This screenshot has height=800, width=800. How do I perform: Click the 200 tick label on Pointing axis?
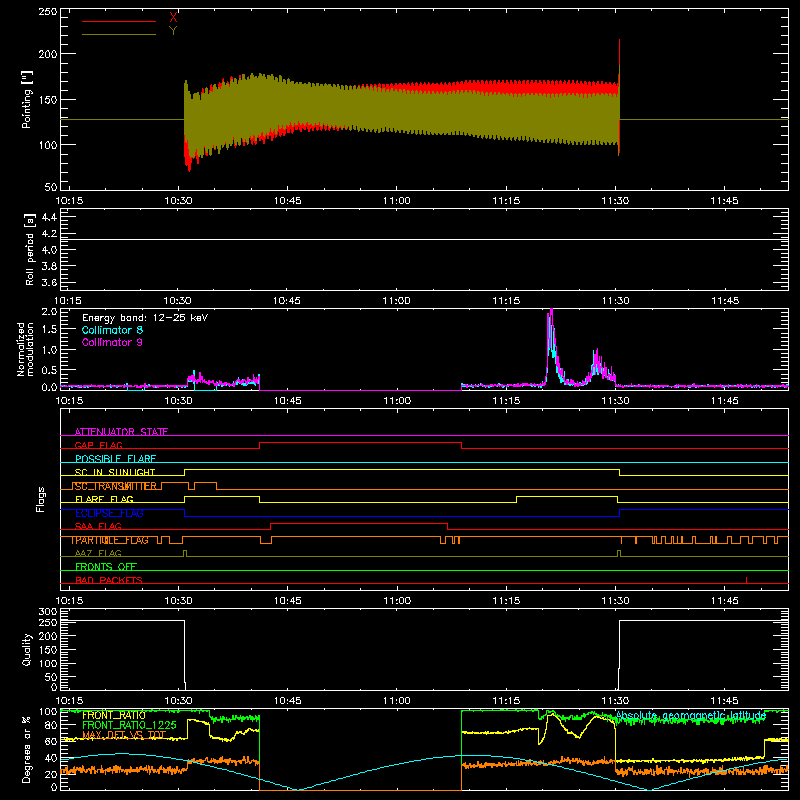48,54
